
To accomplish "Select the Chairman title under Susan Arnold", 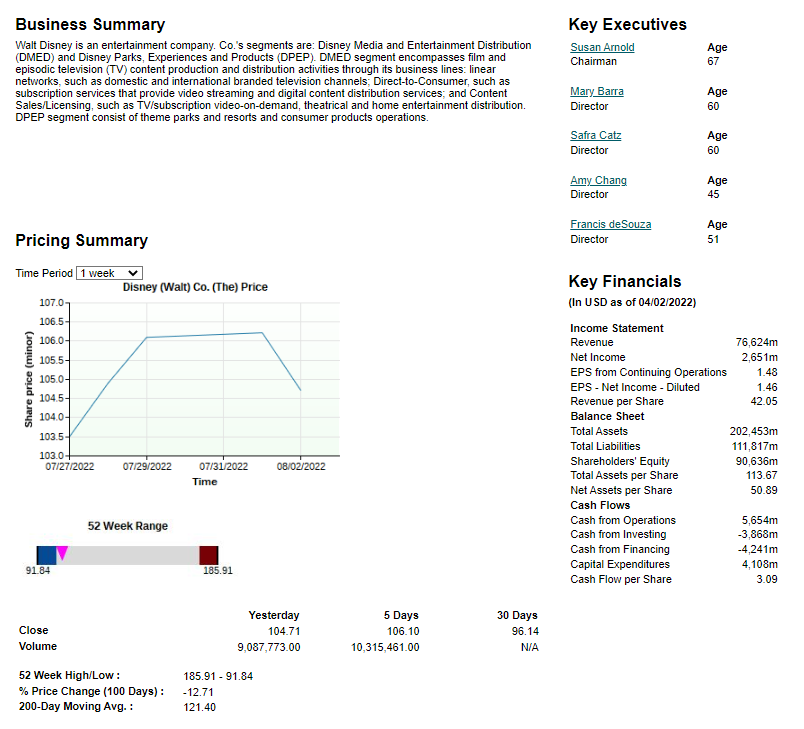I will pyautogui.click(x=593, y=61).
